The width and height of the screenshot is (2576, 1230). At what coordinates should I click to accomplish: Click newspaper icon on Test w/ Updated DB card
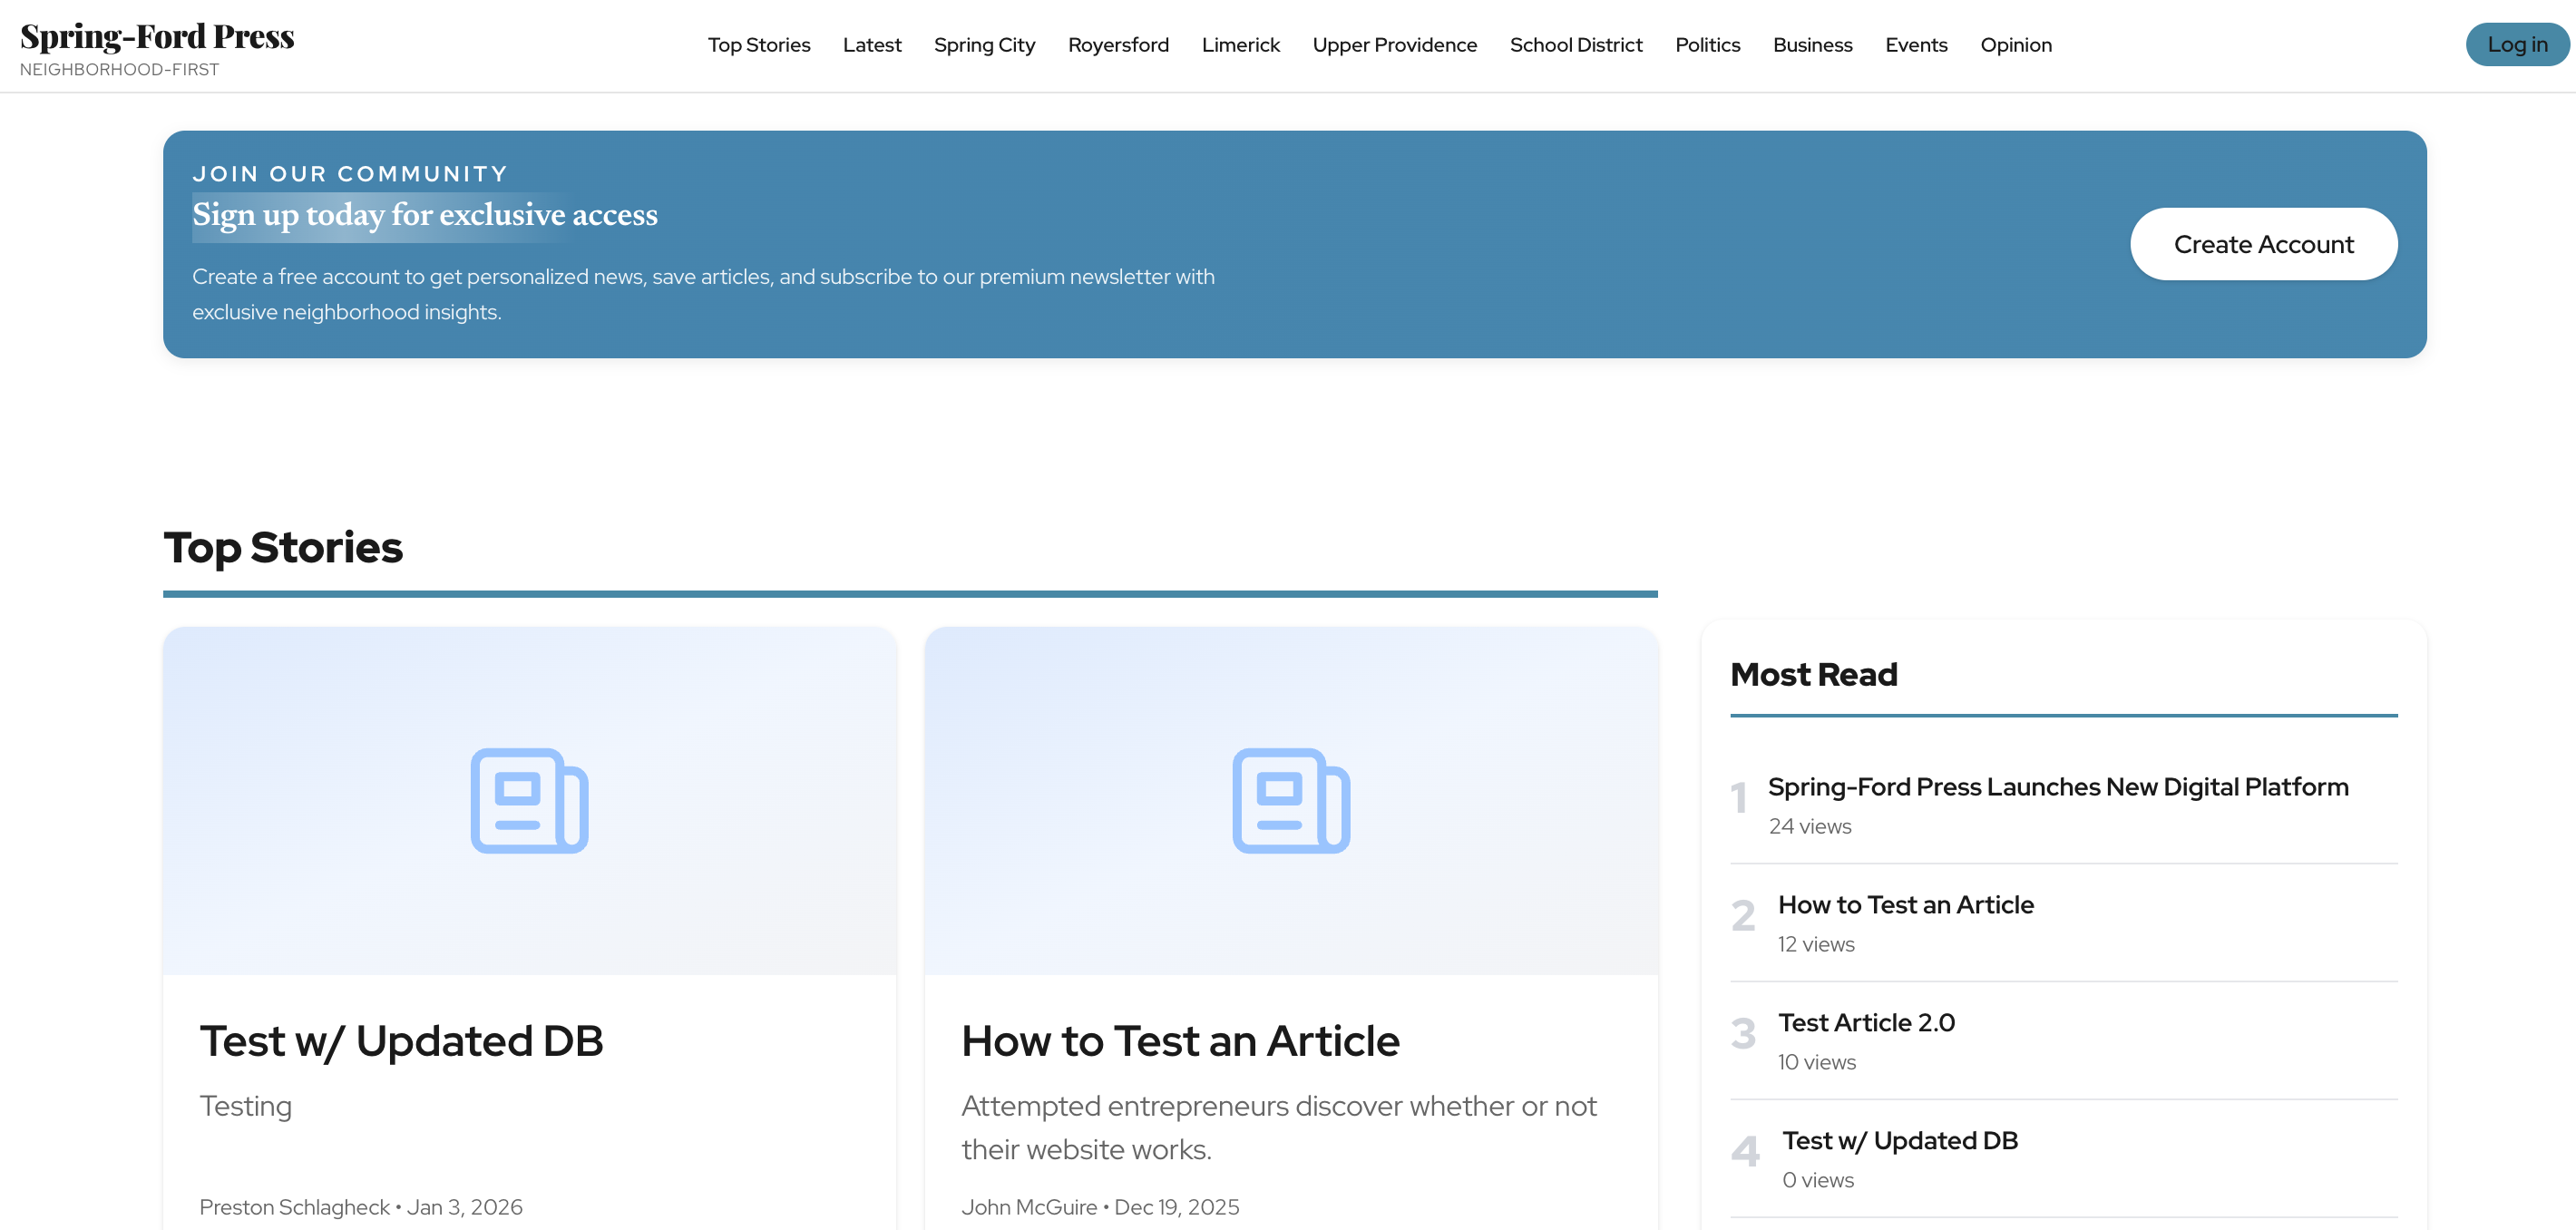(x=529, y=800)
